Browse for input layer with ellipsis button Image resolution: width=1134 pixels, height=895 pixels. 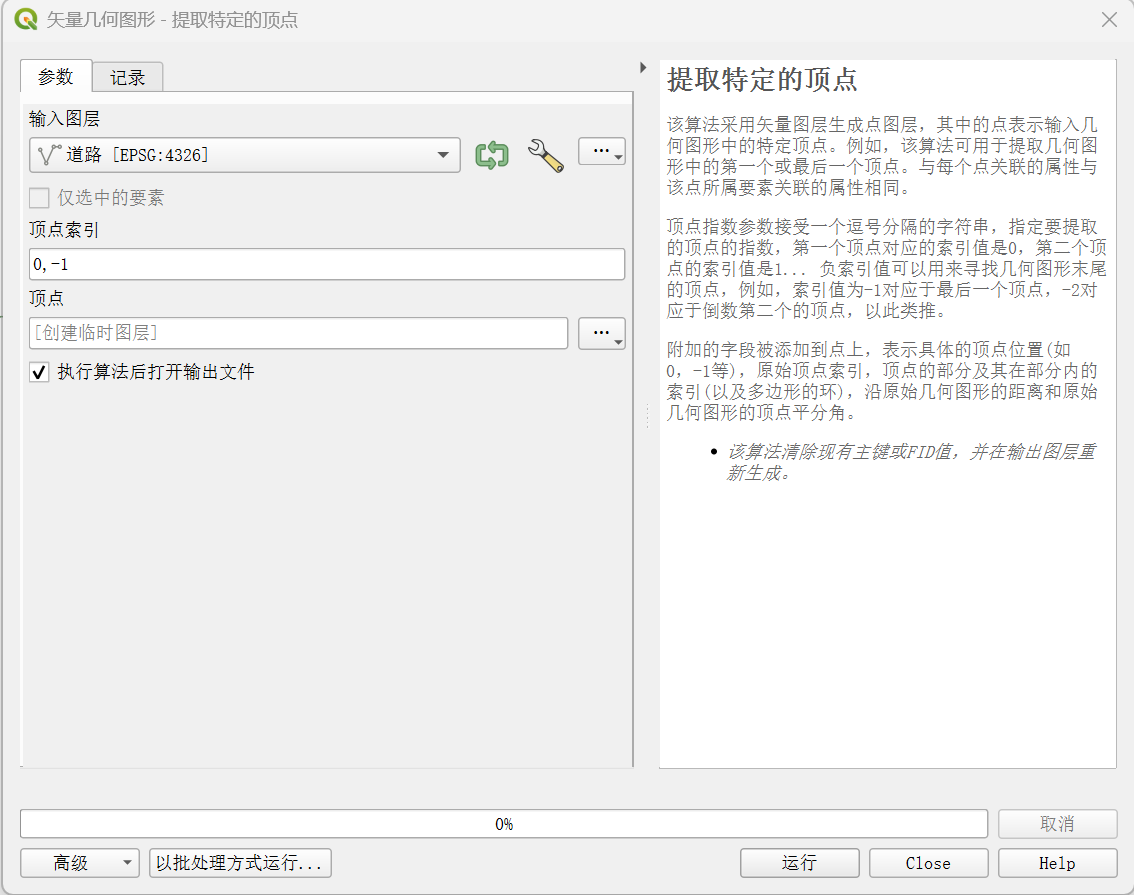[601, 153]
